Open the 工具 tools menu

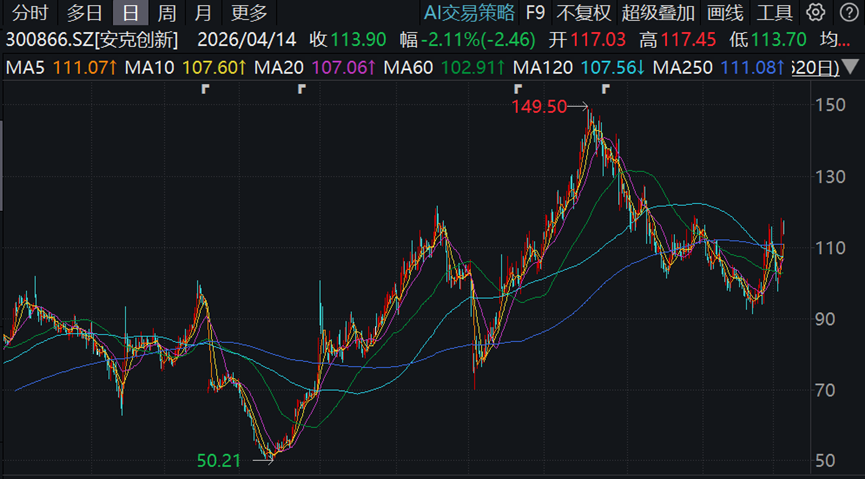[x=775, y=12]
